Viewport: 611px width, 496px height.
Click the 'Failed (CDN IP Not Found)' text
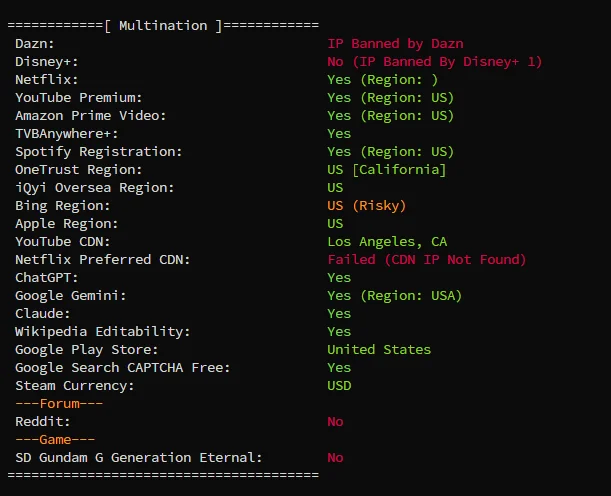(x=426, y=260)
